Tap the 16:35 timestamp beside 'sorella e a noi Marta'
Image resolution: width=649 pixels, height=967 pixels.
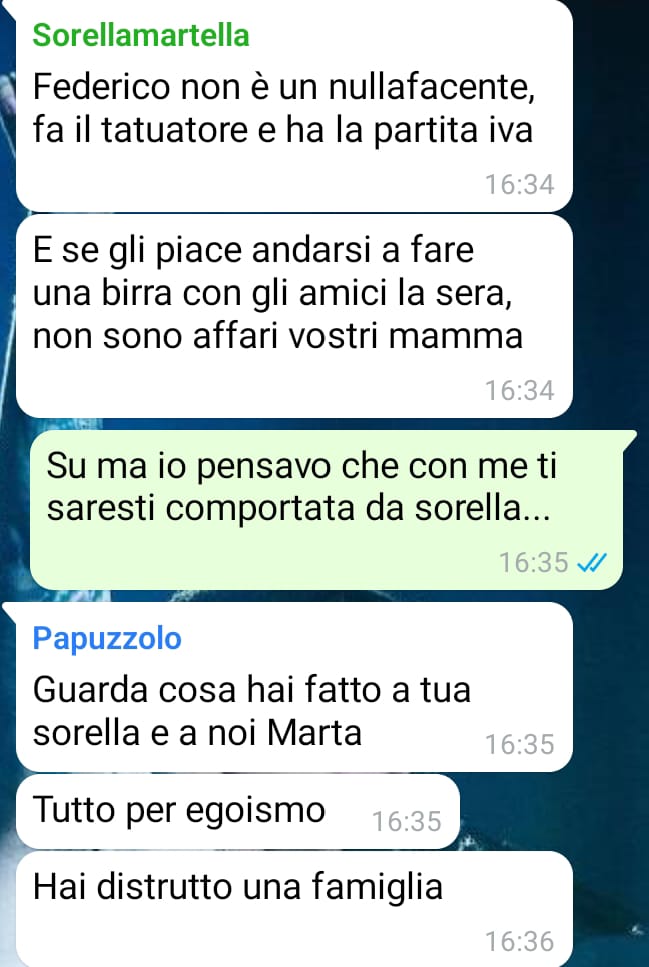pyautogui.click(x=519, y=744)
